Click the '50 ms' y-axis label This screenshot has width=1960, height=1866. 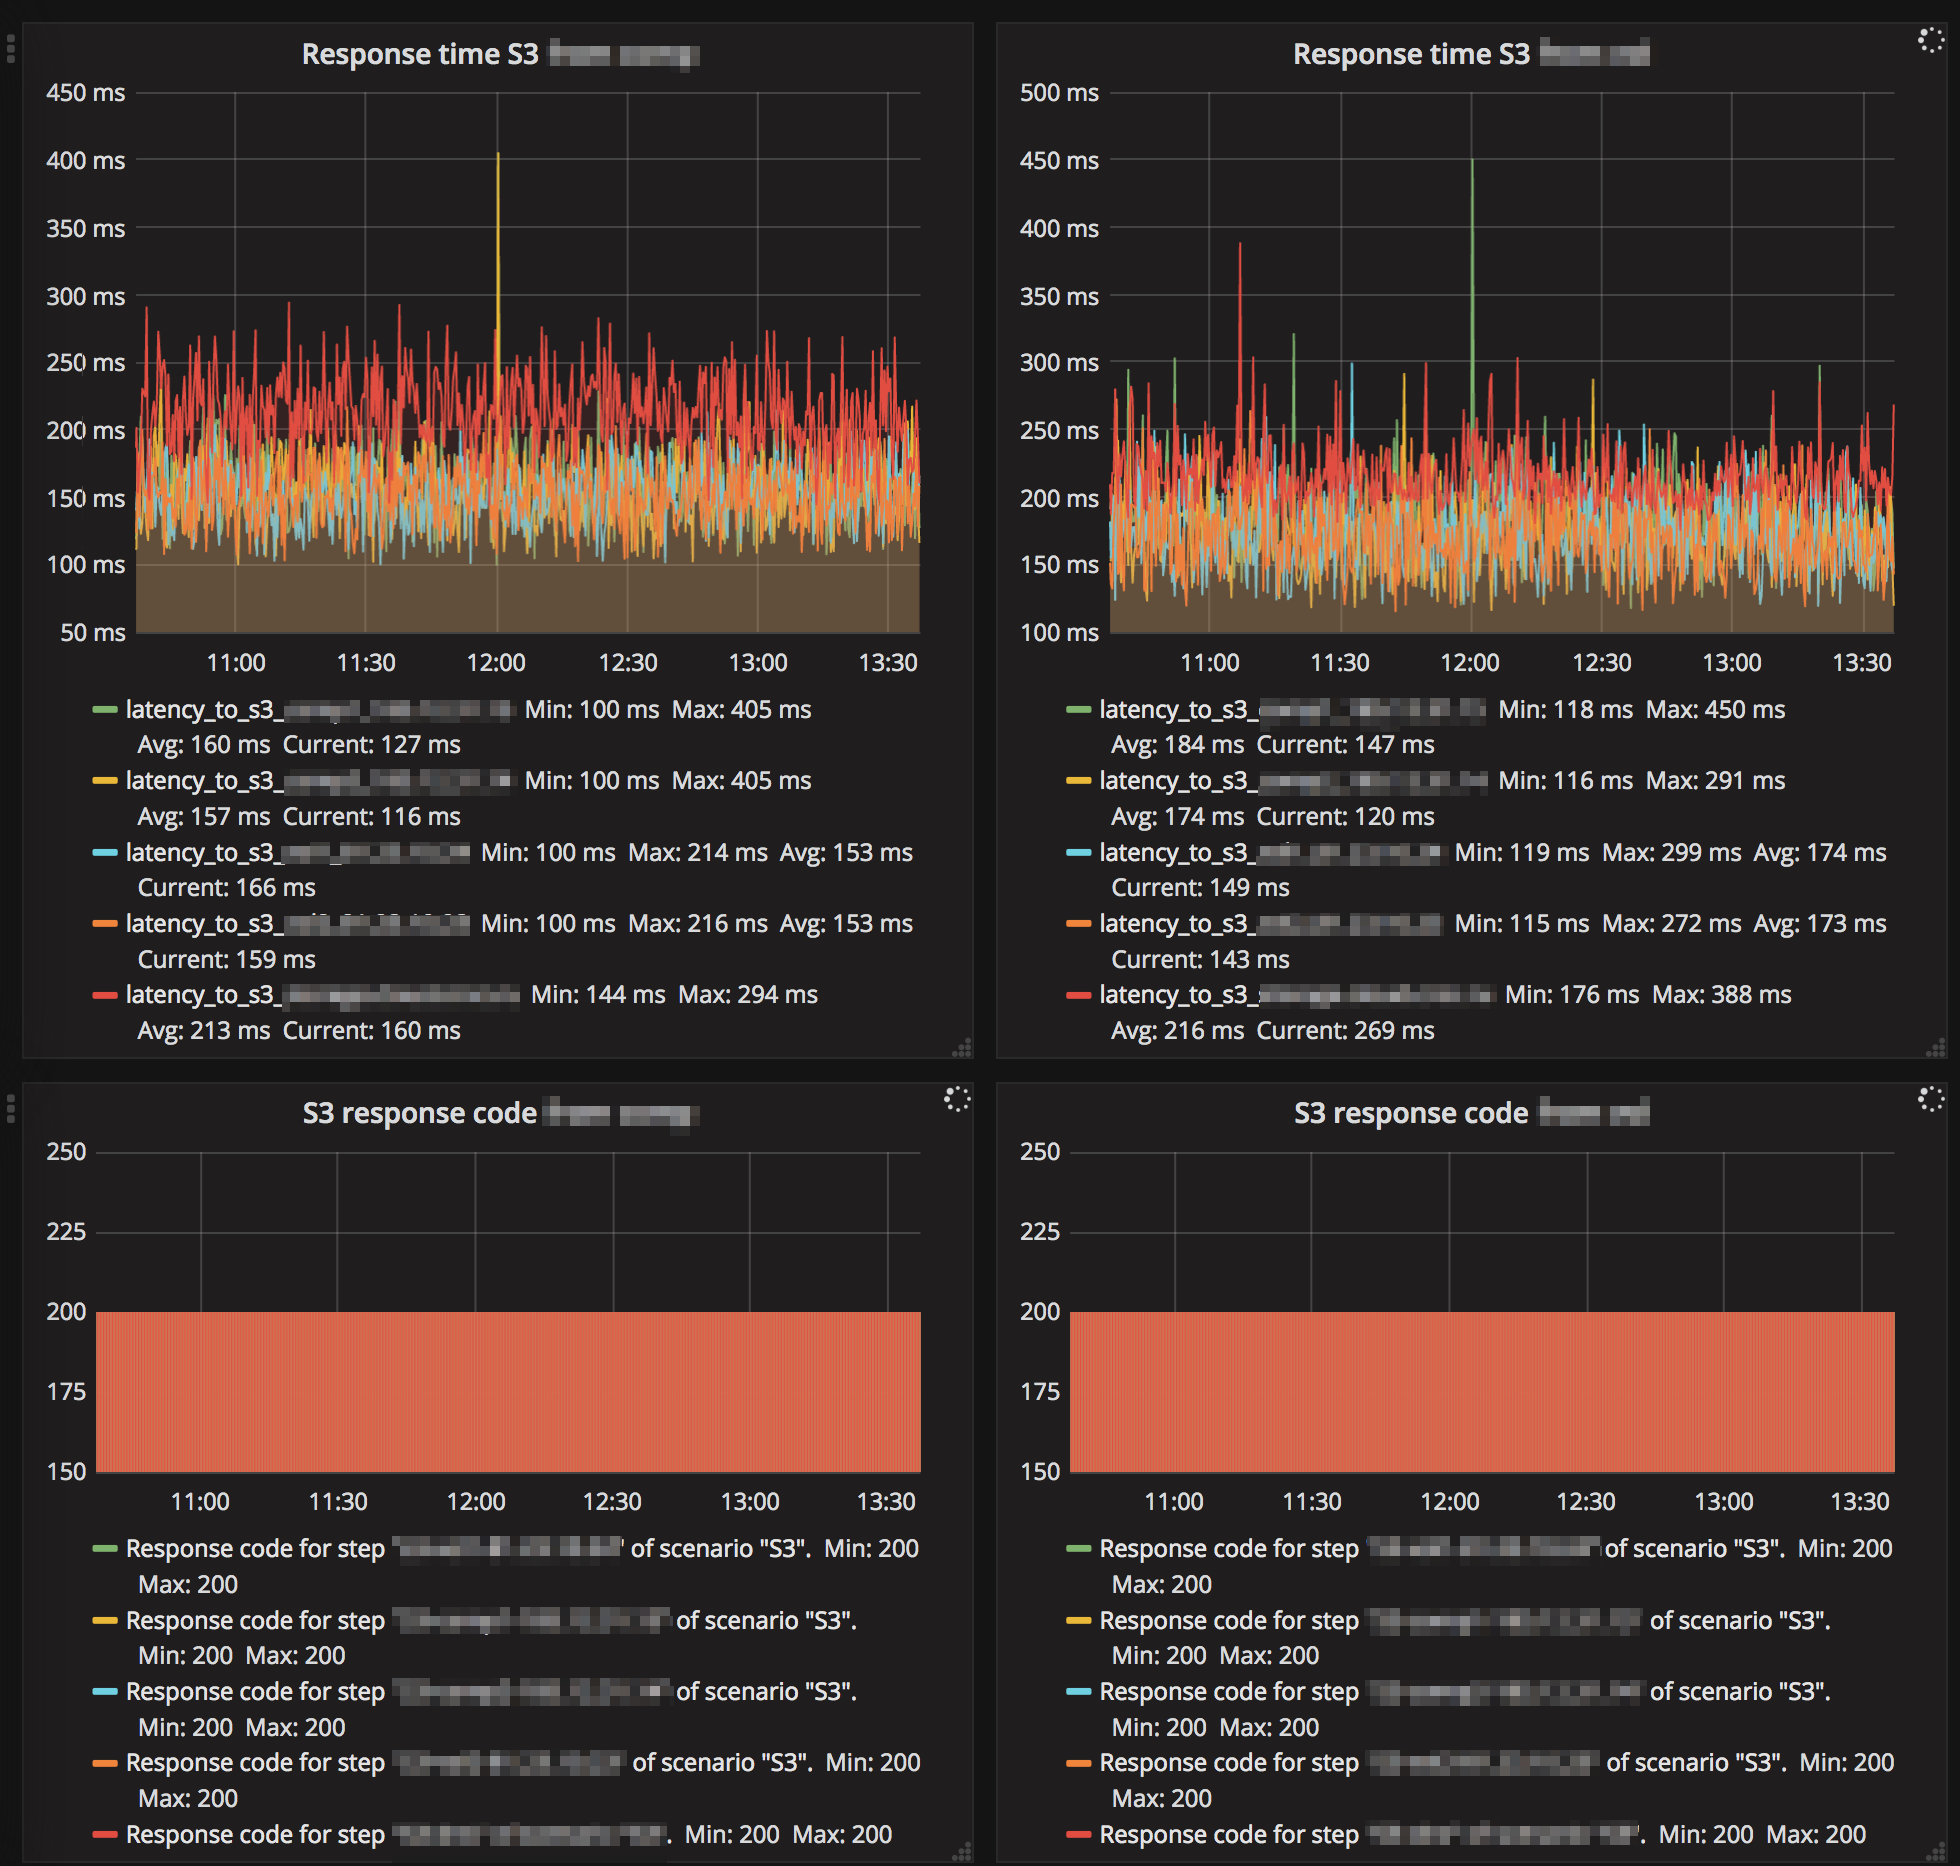click(x=92, y=633)
